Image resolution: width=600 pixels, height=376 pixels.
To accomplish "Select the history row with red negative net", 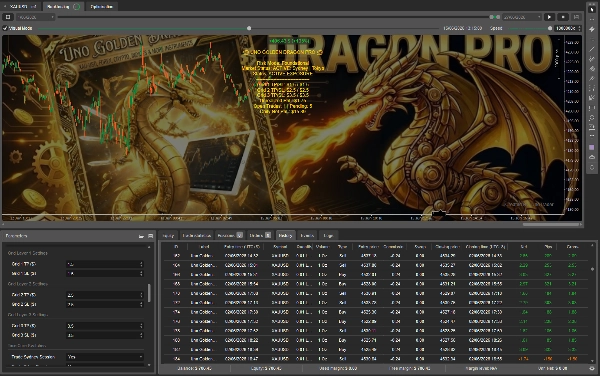I will [x=376, y=359].
